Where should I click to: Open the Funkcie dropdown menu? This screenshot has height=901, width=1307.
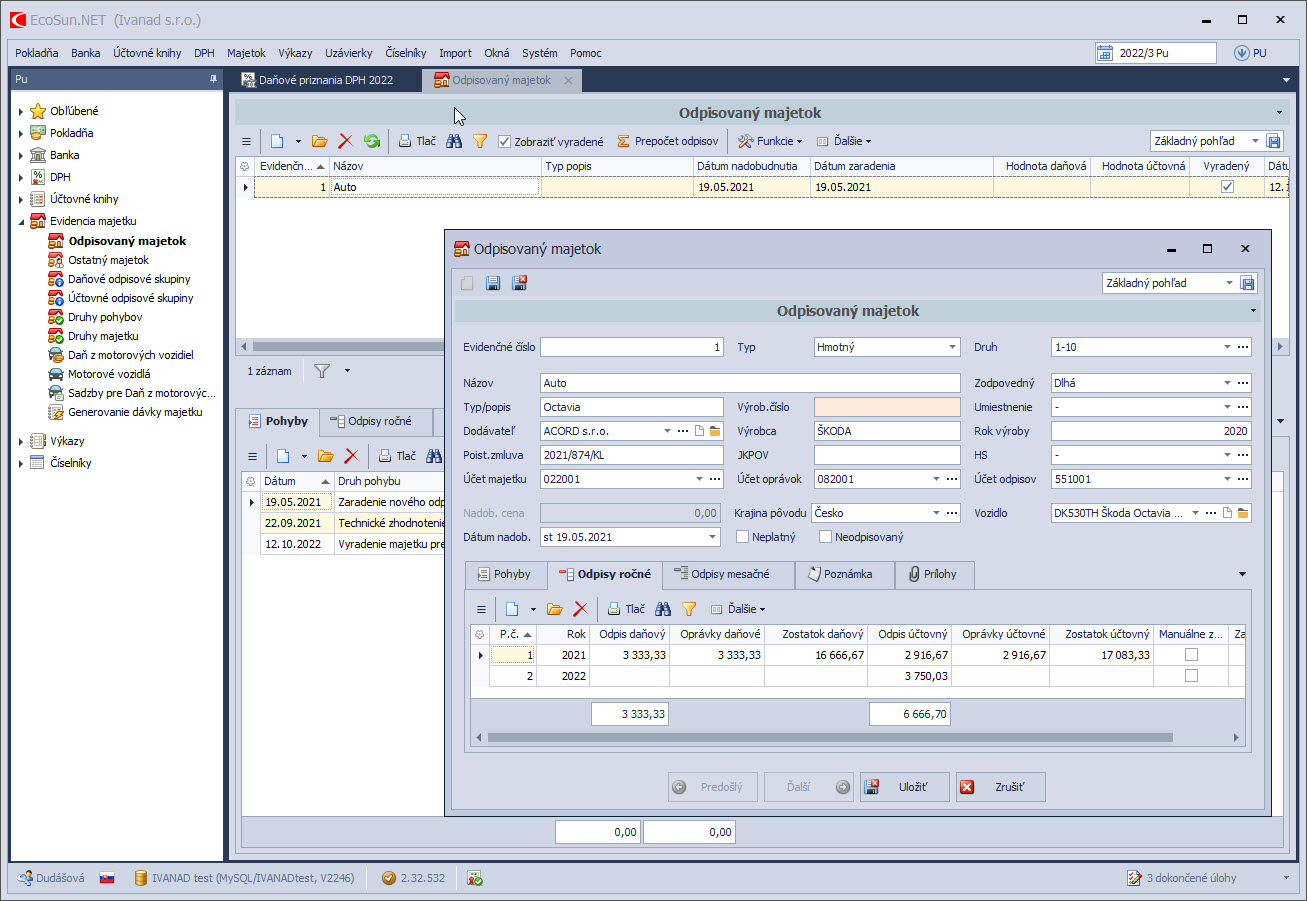pyautogui.click(x=771, y=142)
